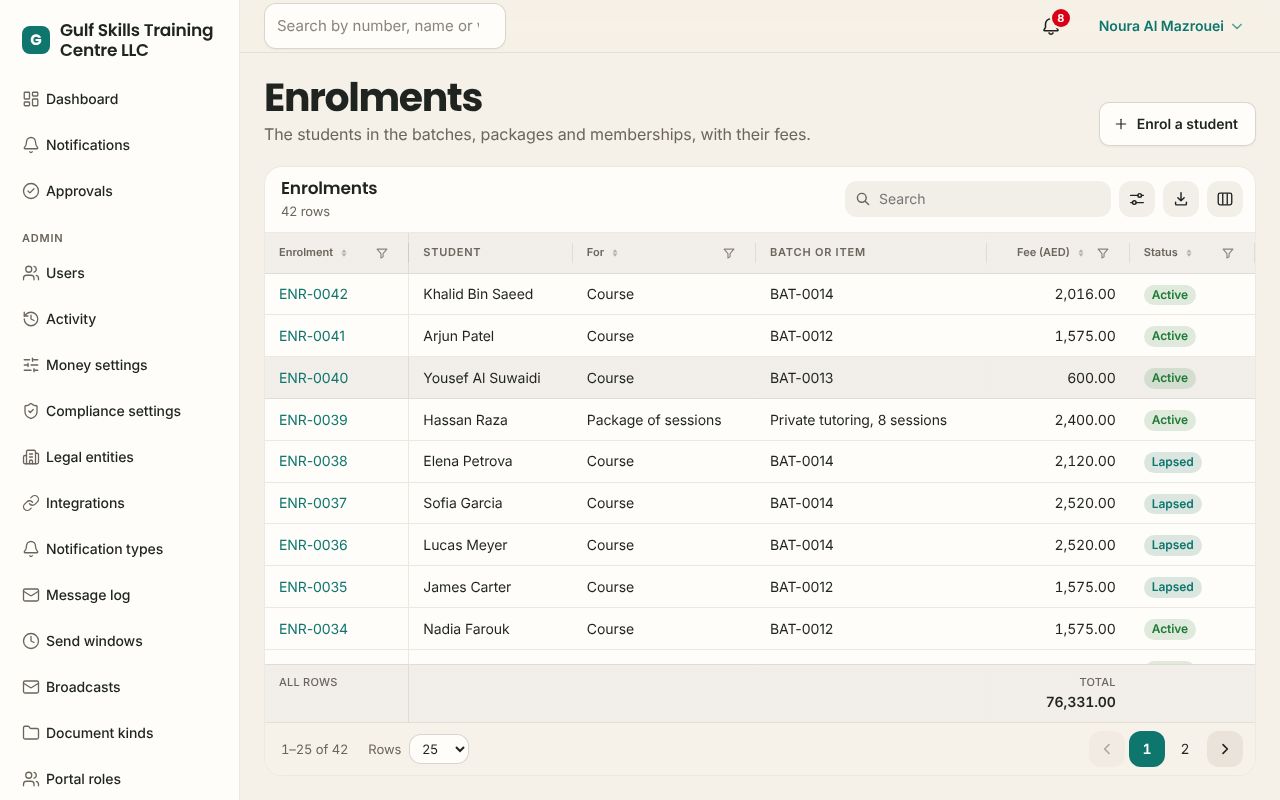Screen dimensions: 1280x800
Task: Sort by Enrolment column header
Action: (313, 252)
